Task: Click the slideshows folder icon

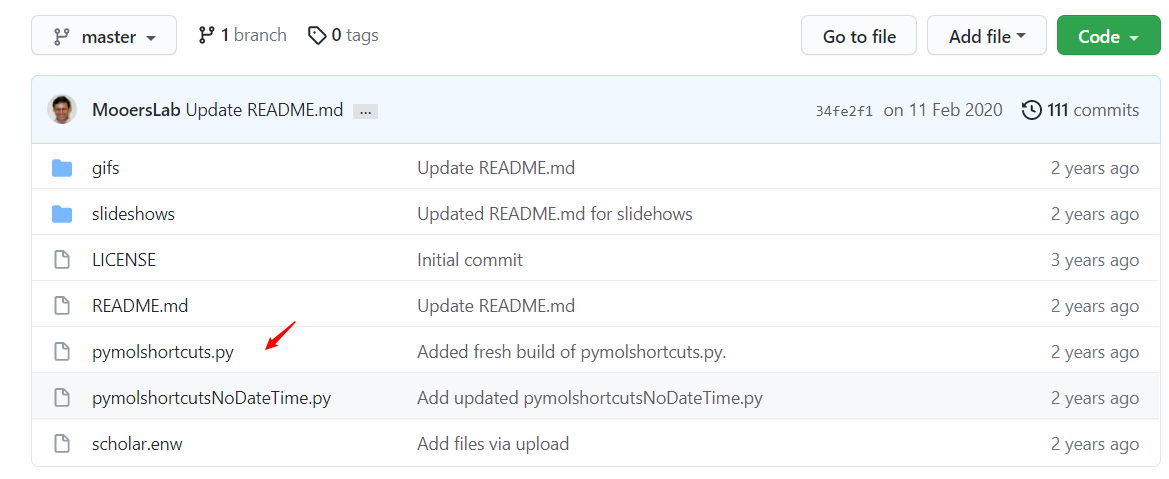Action: click(62, 214)
